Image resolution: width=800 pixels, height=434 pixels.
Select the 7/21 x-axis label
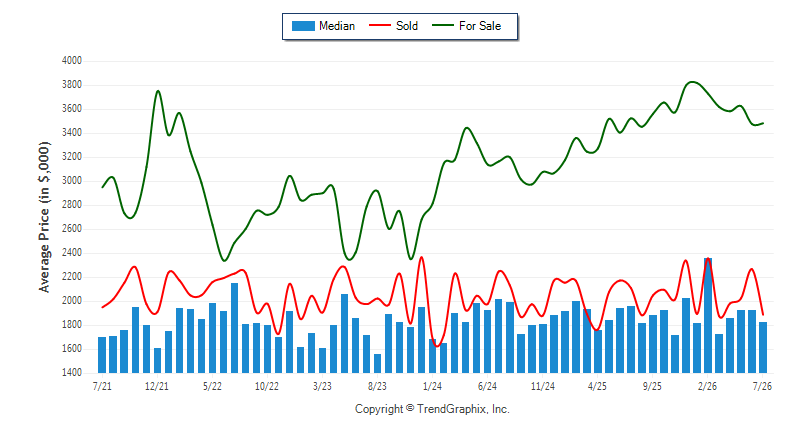pyautogui.click(x=102, y=386)
